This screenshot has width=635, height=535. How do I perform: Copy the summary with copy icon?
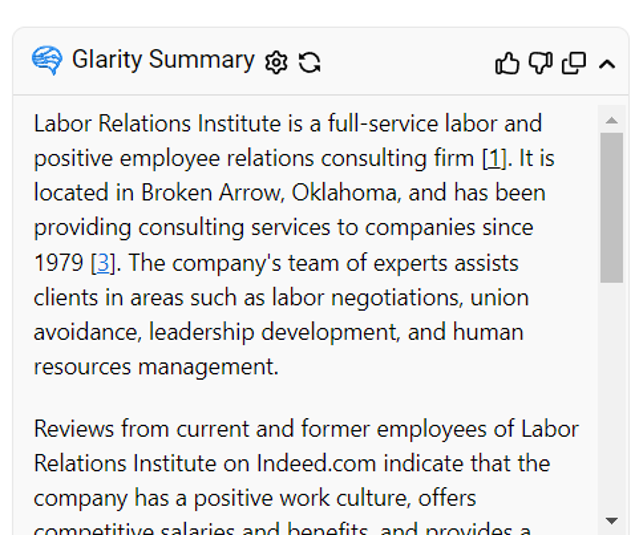click(574, 63)
